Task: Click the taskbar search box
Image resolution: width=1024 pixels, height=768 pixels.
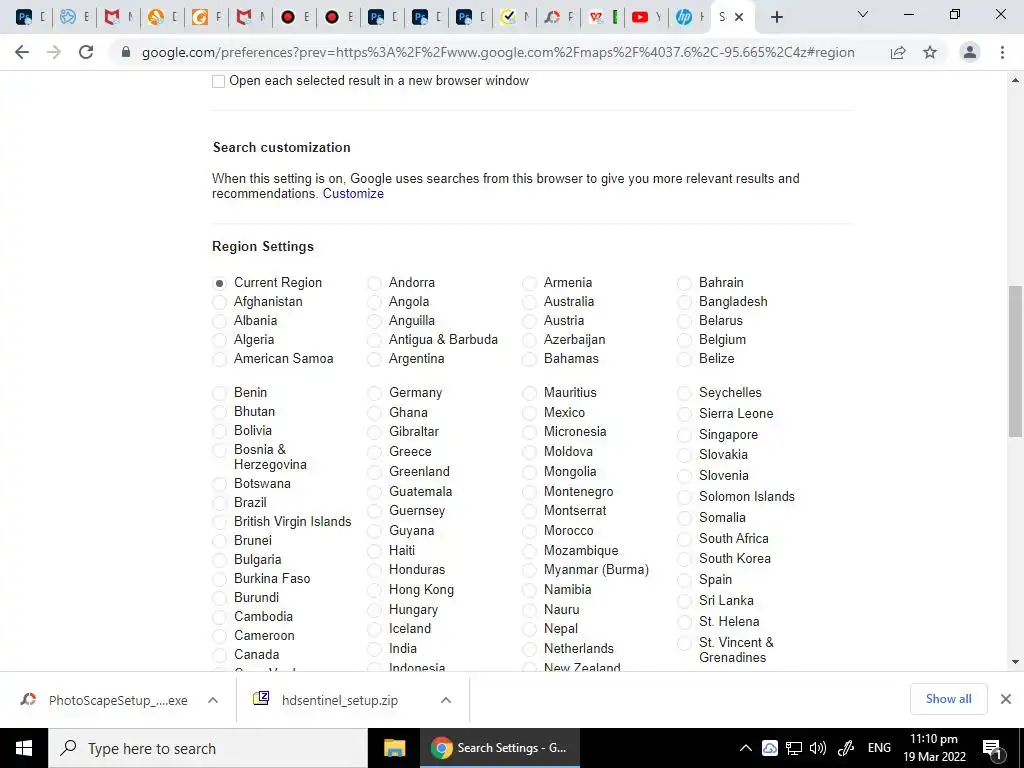Action: 208,748
